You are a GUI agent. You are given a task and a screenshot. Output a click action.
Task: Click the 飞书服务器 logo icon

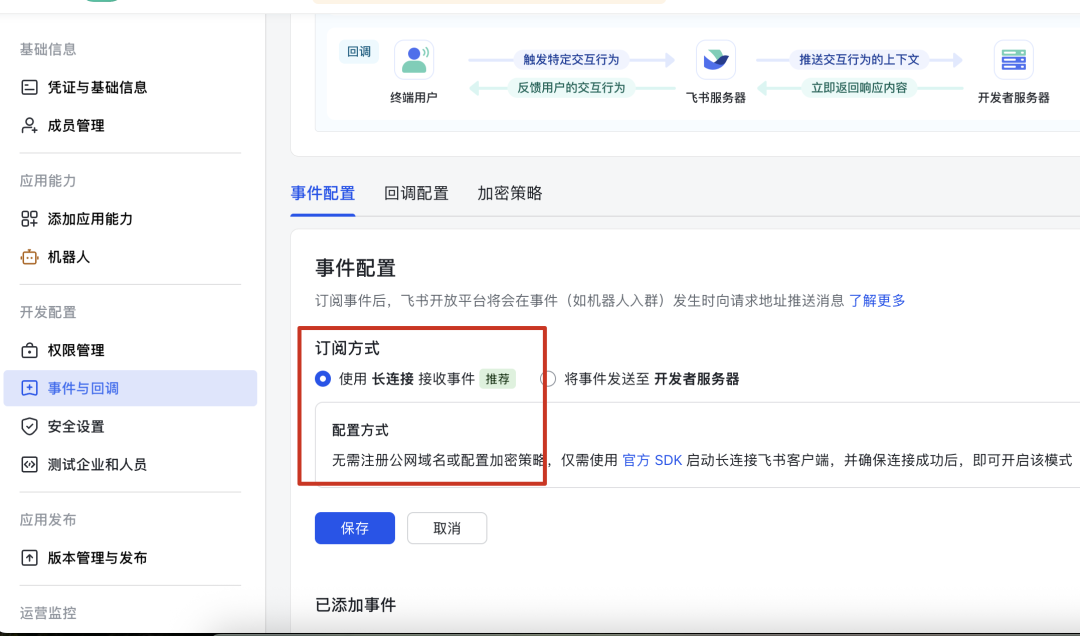tap(715, 60)
